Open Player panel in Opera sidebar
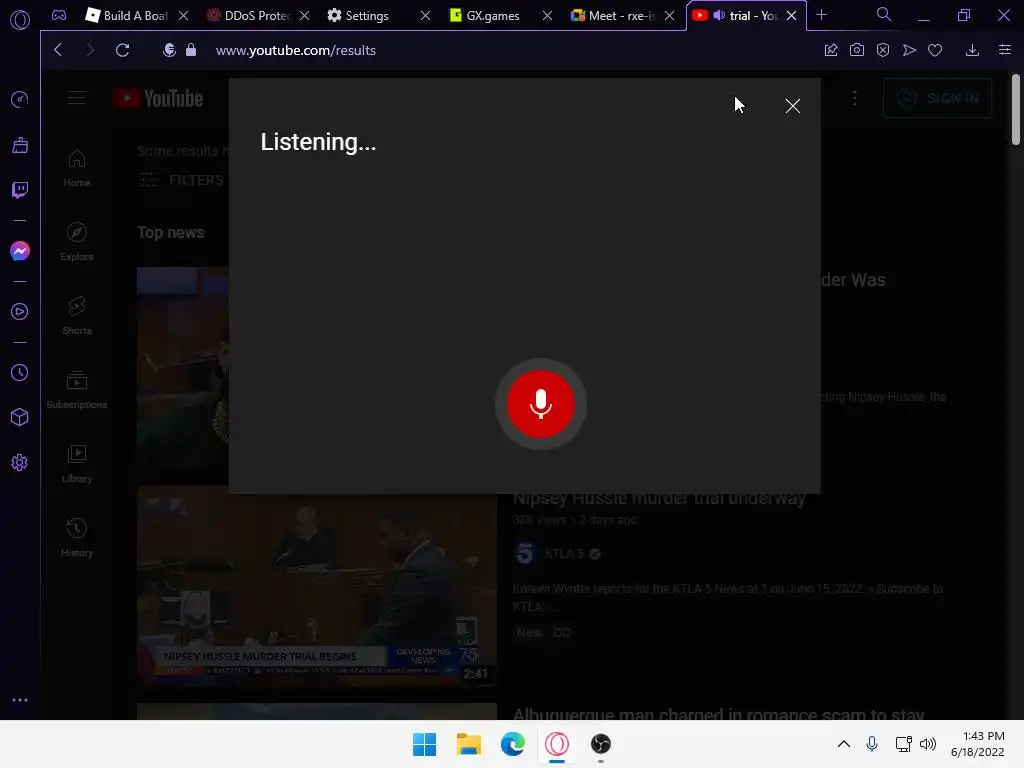This screenshot has width=1024, height=768. click(20, 312)
